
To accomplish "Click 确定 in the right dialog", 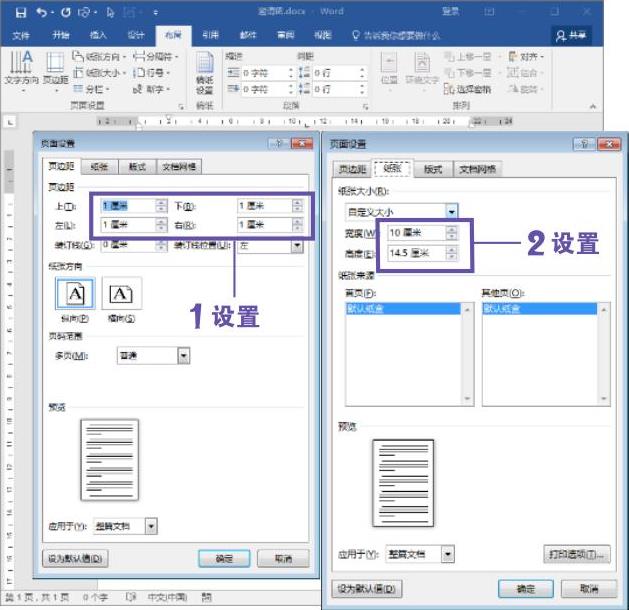I will (x=526, y=589).
